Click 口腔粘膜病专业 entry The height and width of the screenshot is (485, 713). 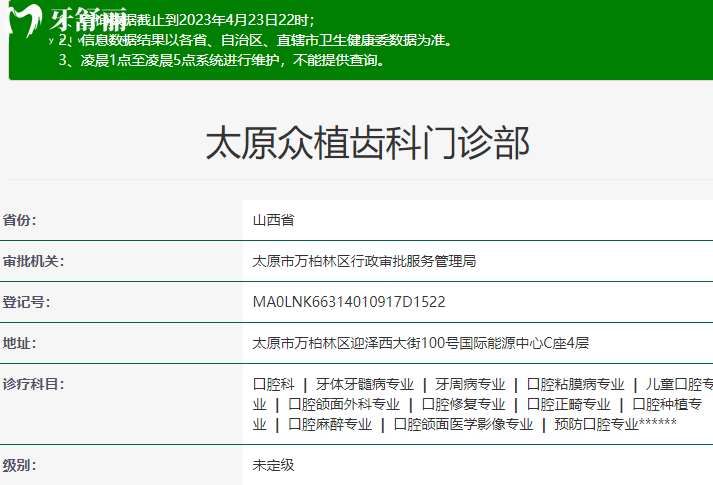point(575,384)
